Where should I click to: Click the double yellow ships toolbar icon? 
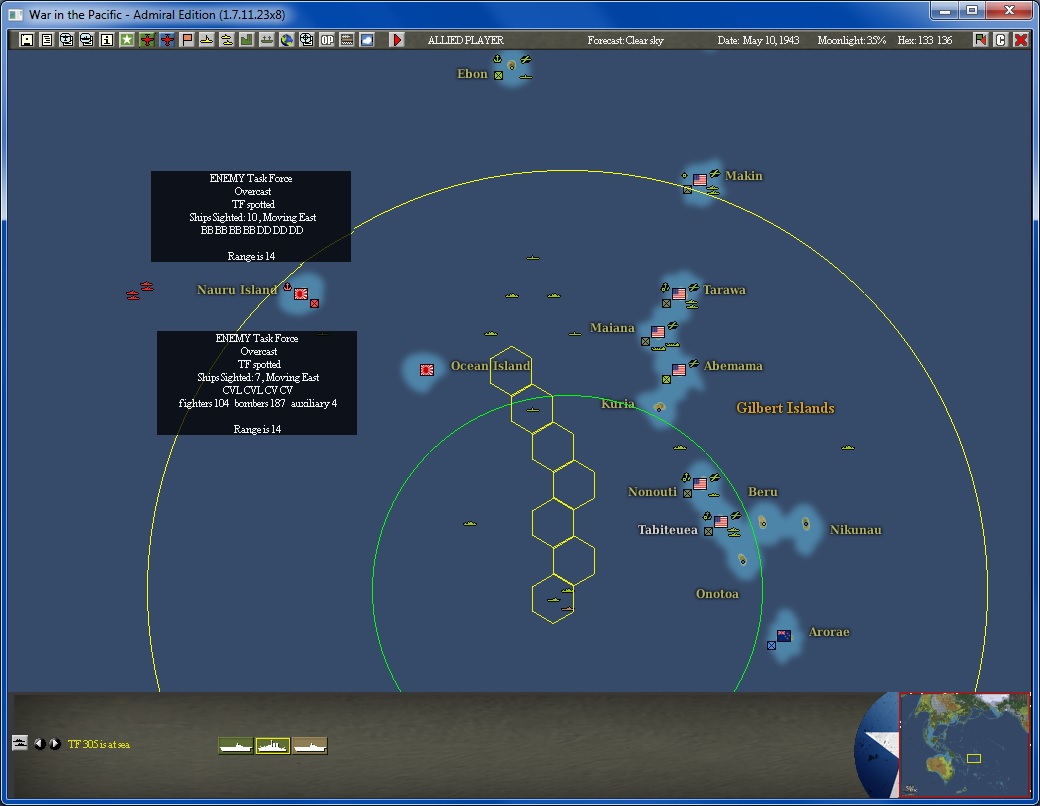coord(226,40)
